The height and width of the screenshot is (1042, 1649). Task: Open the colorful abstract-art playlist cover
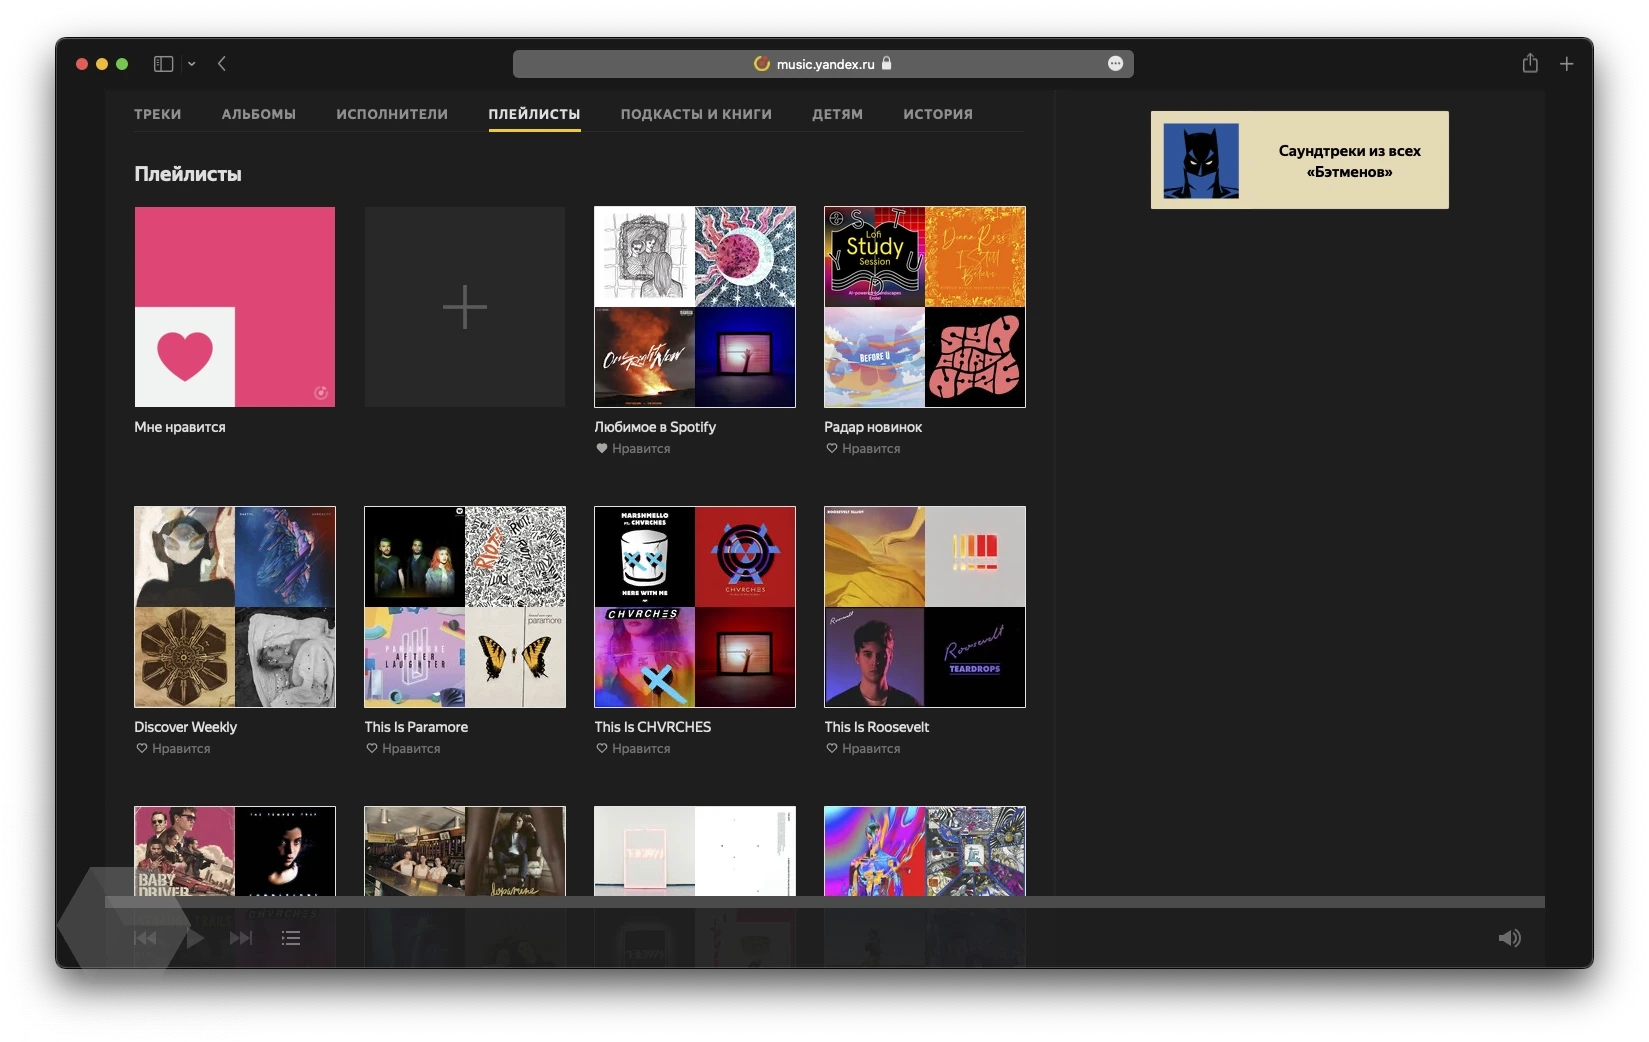(925, 851)
